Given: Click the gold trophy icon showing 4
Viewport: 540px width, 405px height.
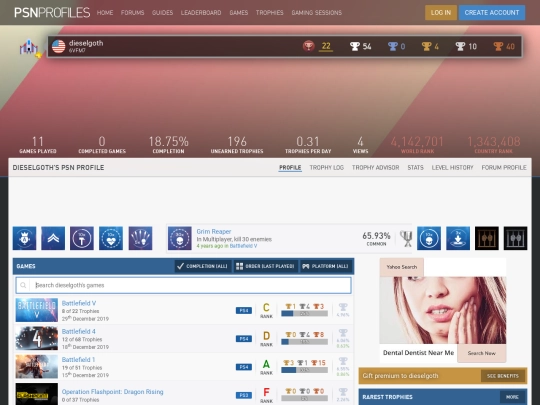Looking at the screenshot, I should coord(426,46).
